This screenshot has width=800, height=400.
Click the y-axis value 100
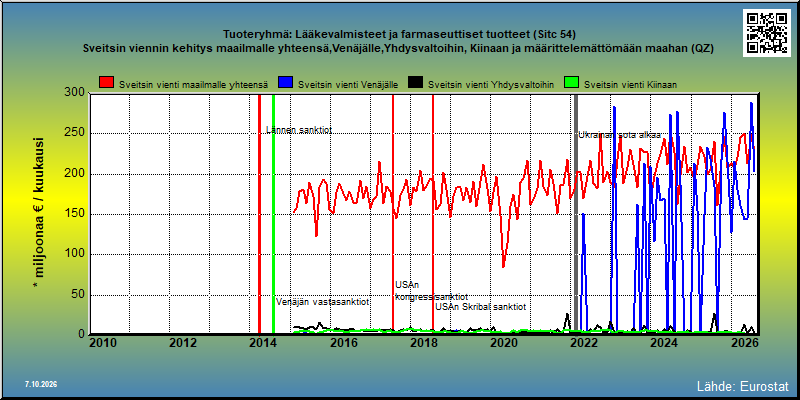click(x=74, y=255)
